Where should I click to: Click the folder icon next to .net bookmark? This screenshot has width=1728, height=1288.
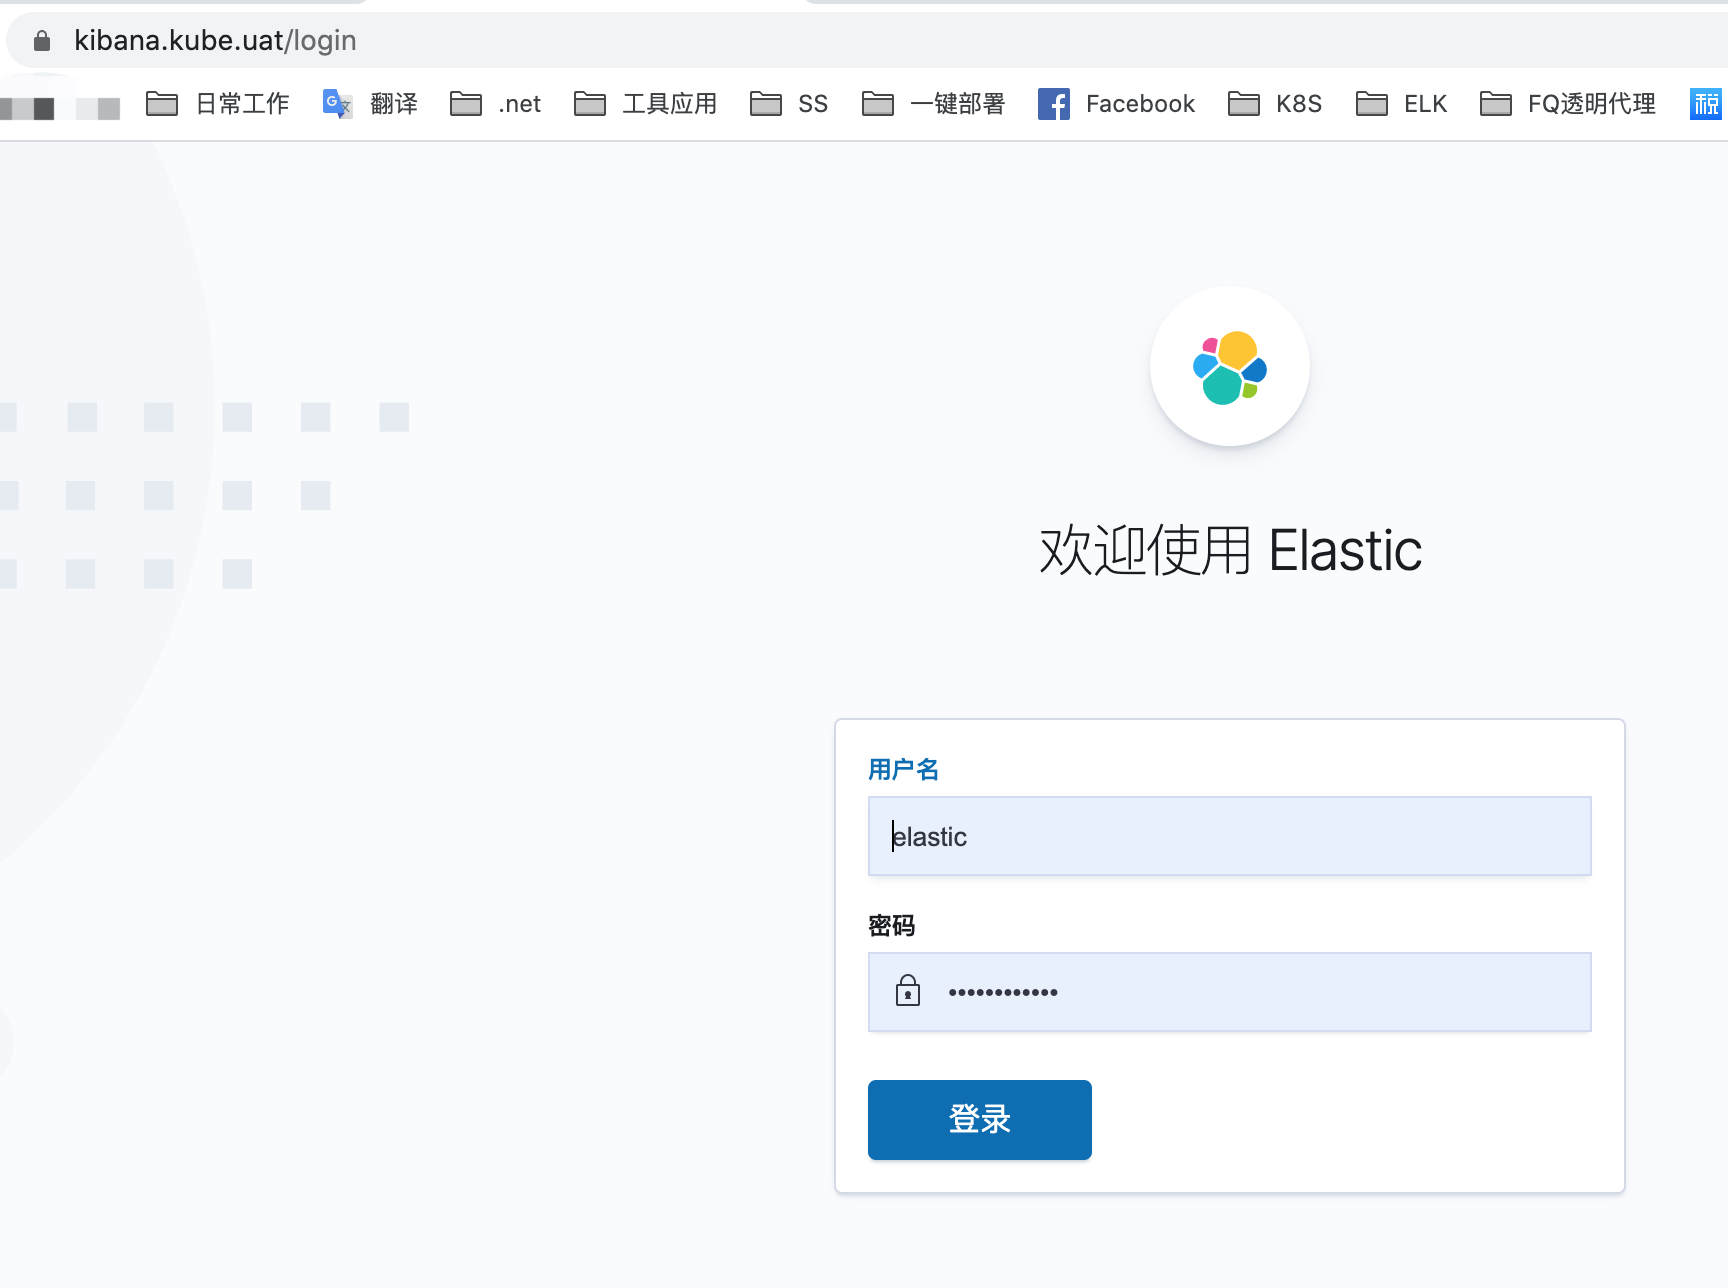466,103
